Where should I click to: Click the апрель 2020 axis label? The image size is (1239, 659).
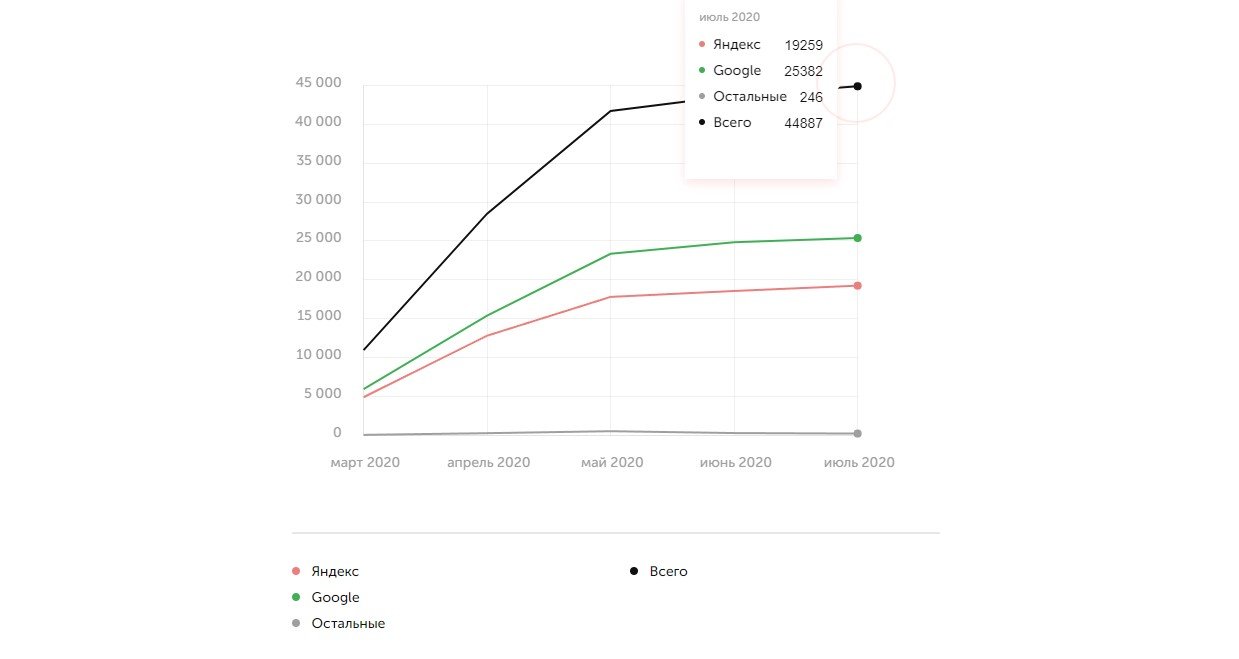[x=488, y=462]
